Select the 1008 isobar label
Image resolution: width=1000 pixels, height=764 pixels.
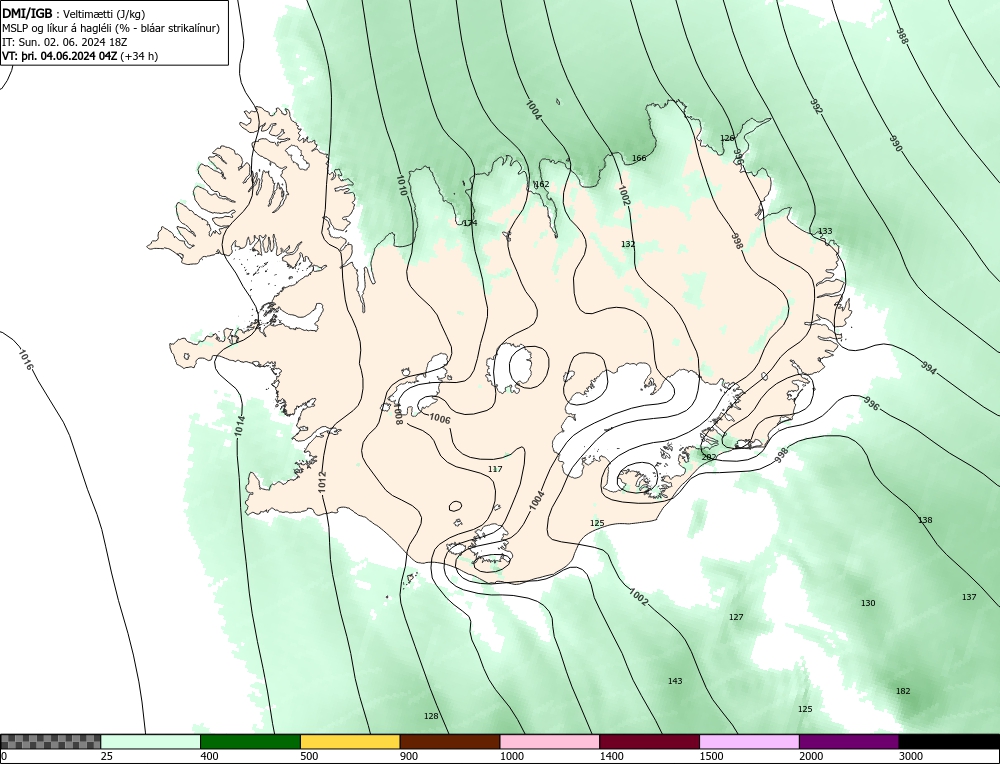[x=397, y=415]
